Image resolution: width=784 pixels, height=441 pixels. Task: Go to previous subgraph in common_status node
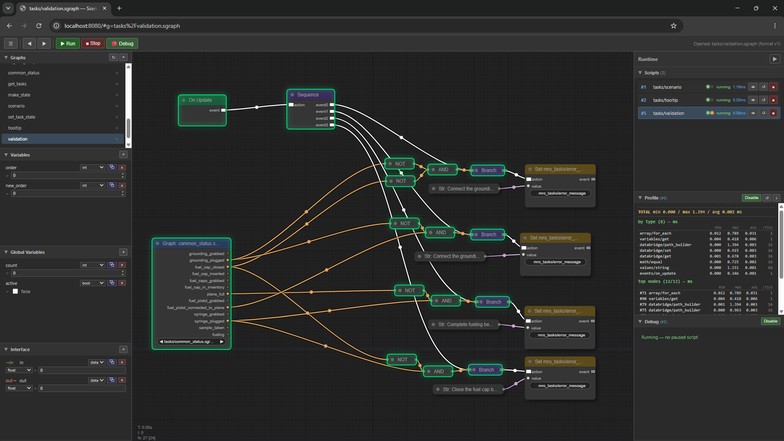[x=162, y=342]
